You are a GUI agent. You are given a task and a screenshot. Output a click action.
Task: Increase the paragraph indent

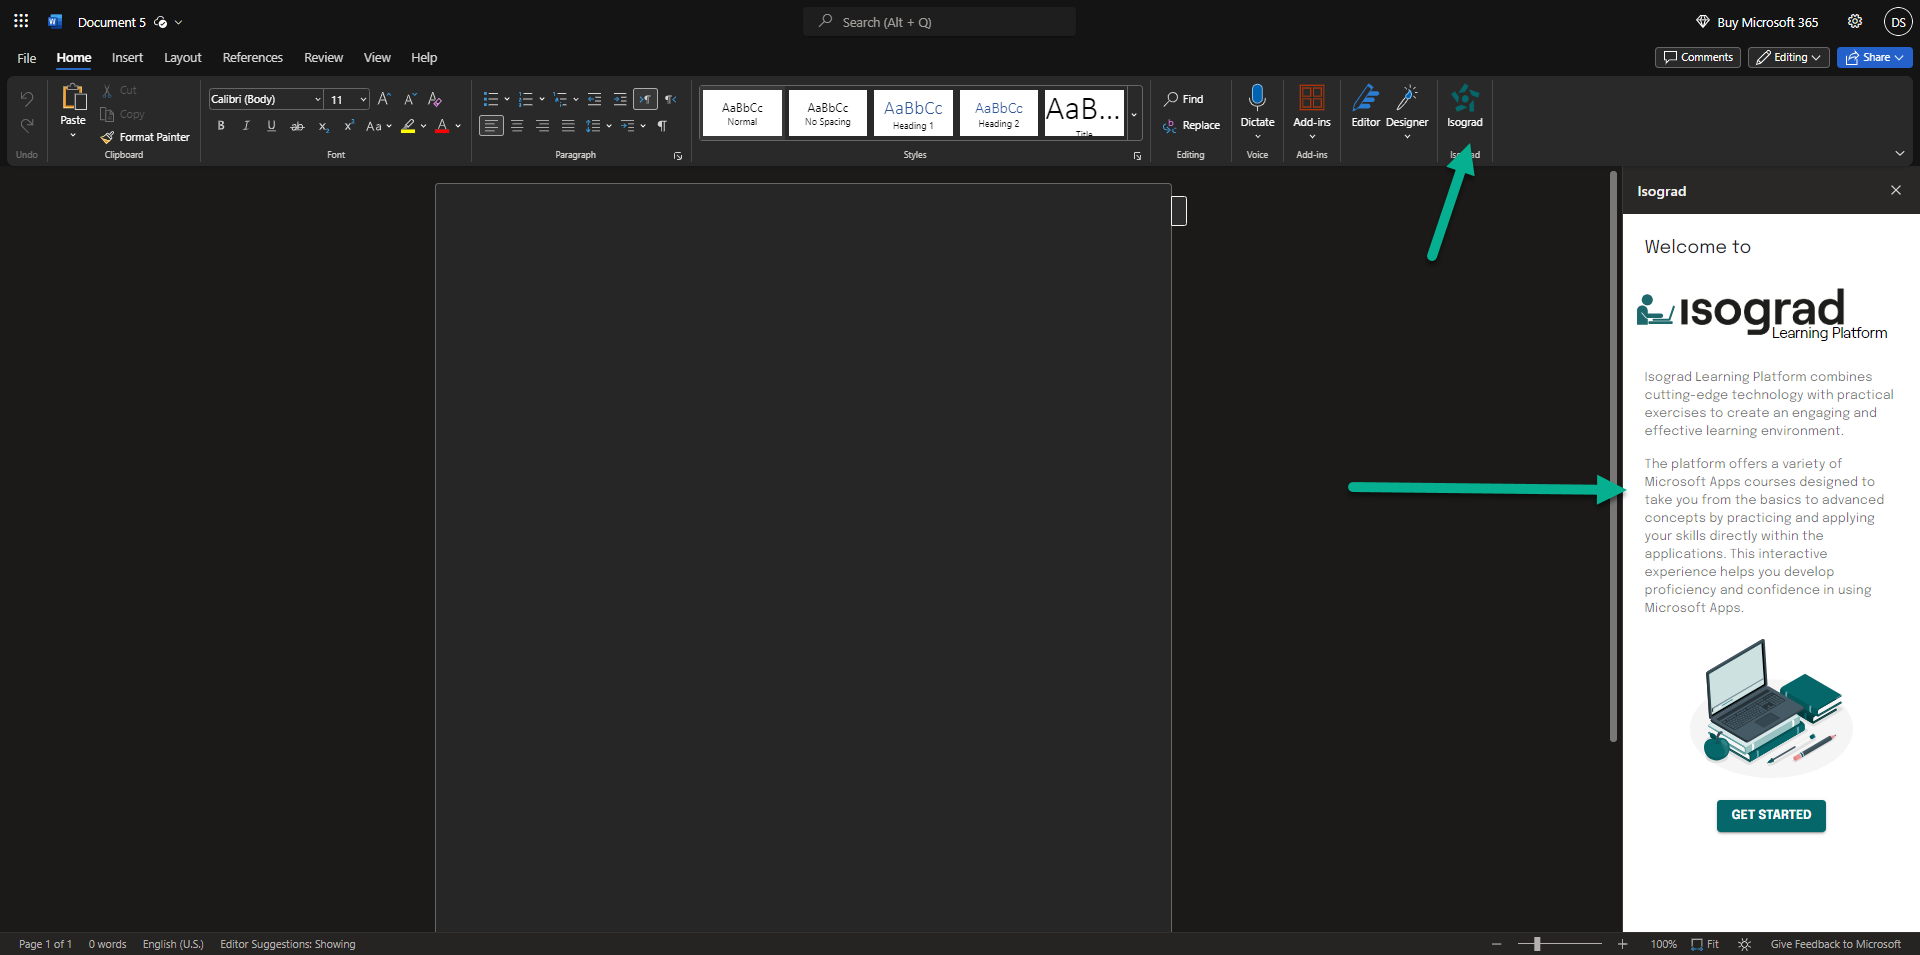click(x=620, y=99)
